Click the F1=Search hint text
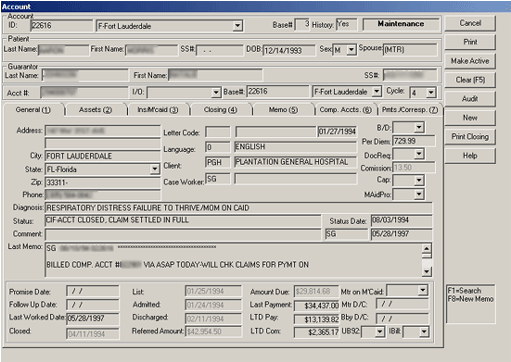Image resolution: width=511 pixels, height=362 pixels. [464, 291]
